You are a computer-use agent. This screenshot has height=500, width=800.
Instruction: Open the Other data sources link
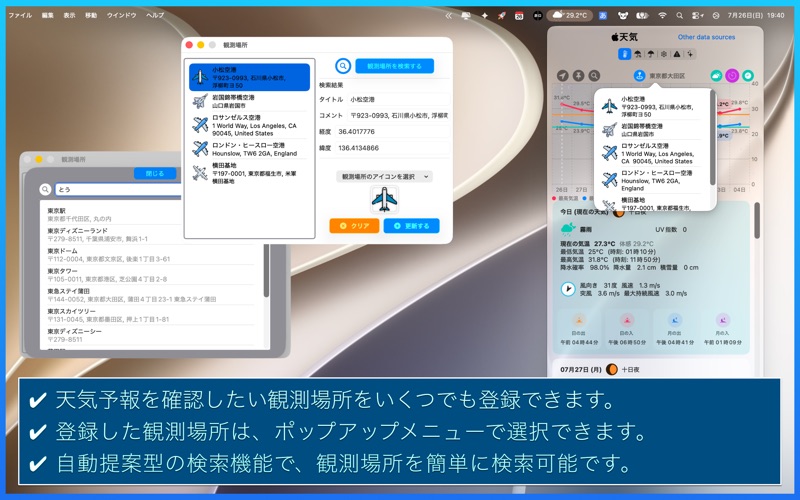[706, 37]
